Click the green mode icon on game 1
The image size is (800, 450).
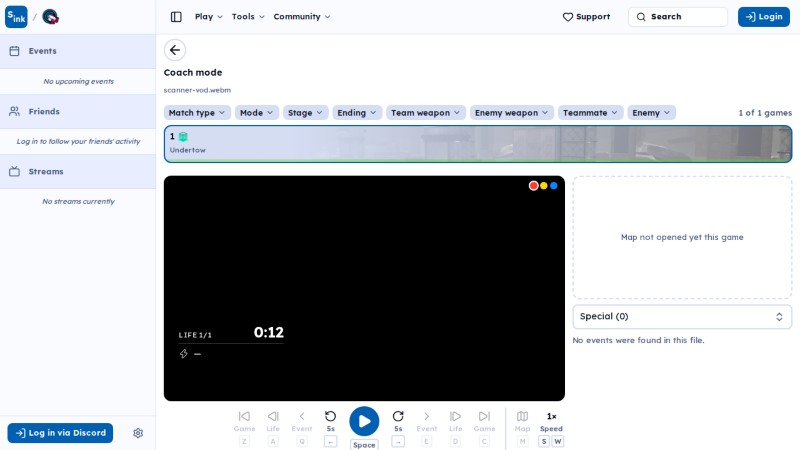point(183,137)
